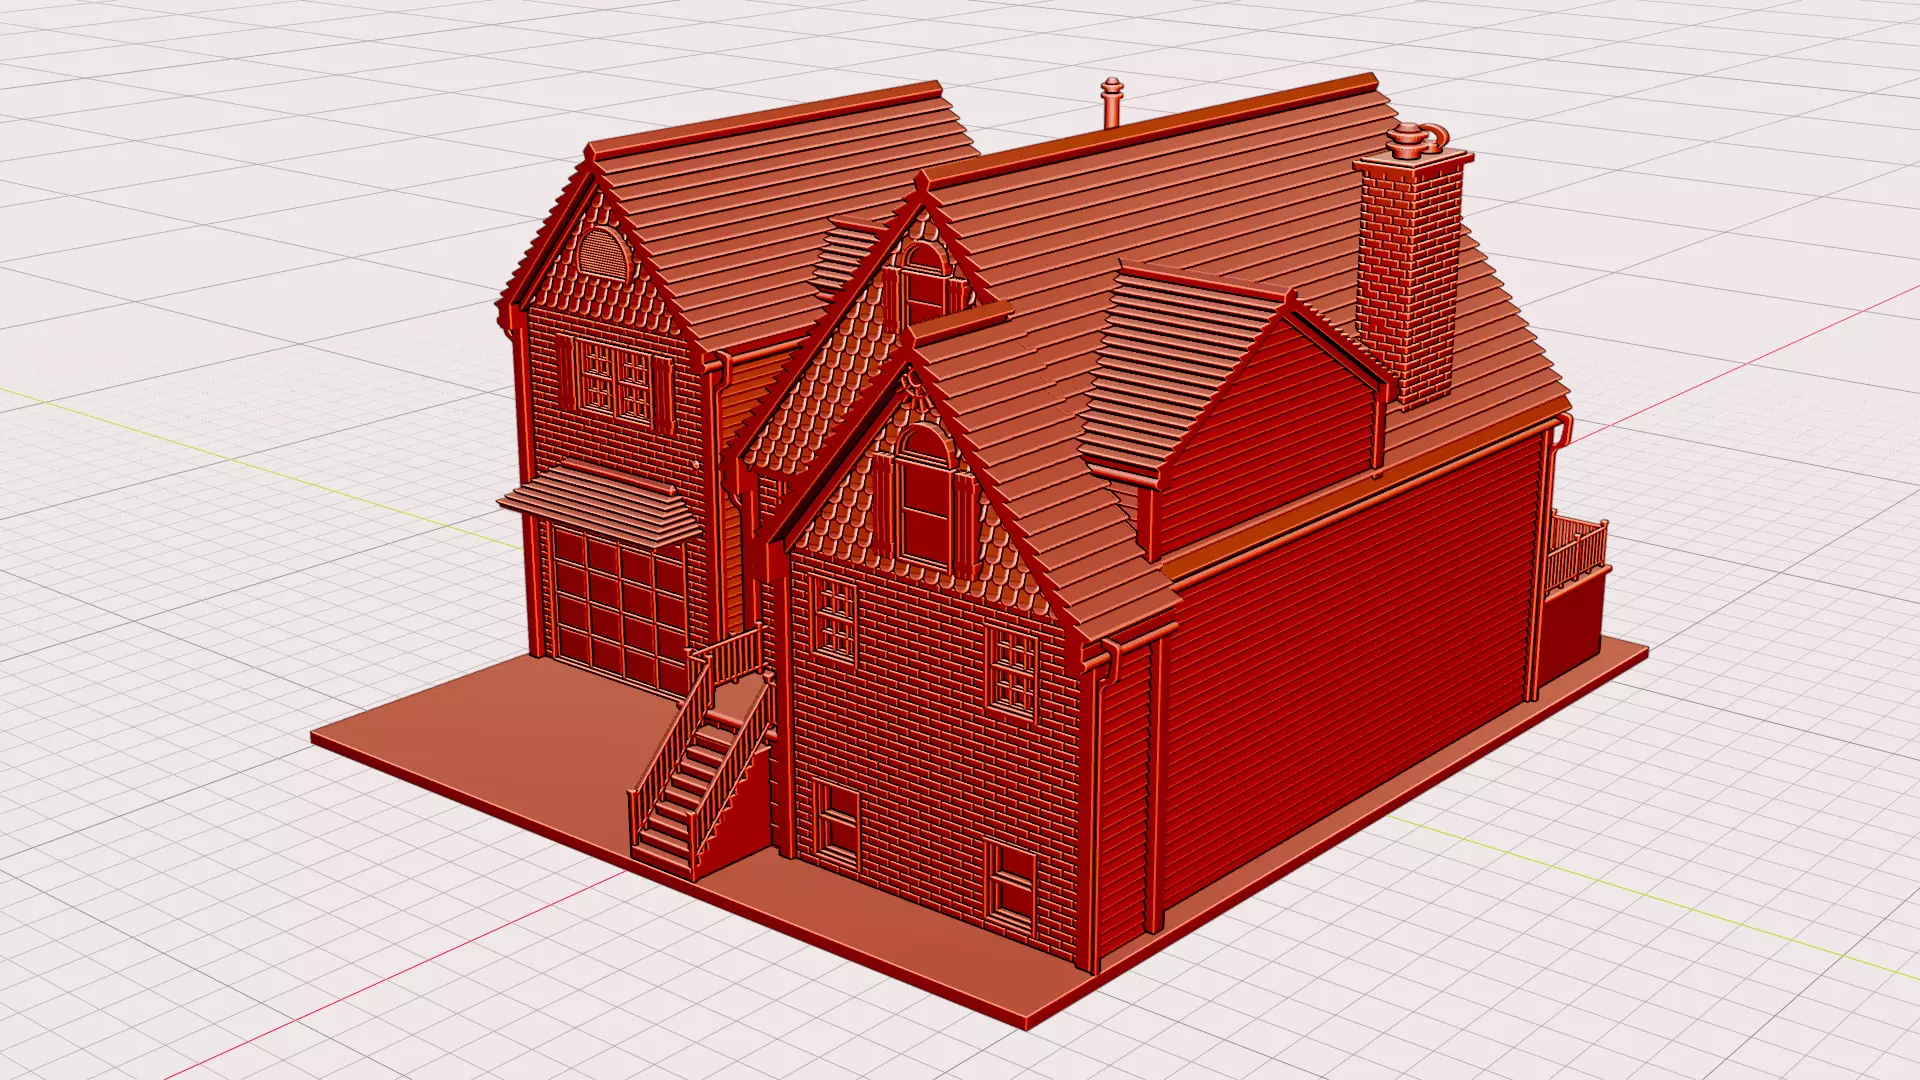Screen dimensions: 1920x1080
Task: Click the garage awning roof
Action: [600, 505]
